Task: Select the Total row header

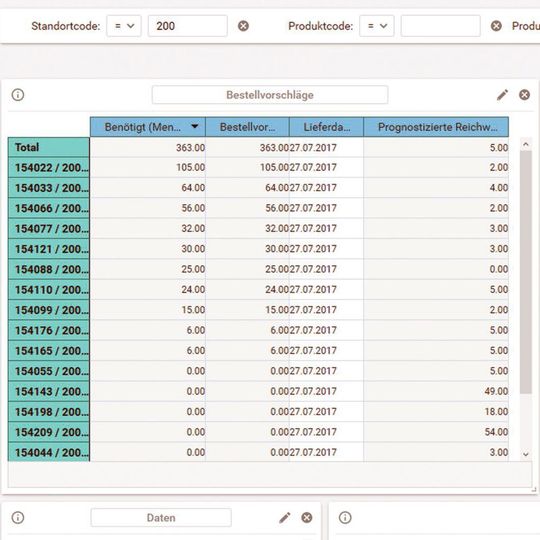Action: 49,147
